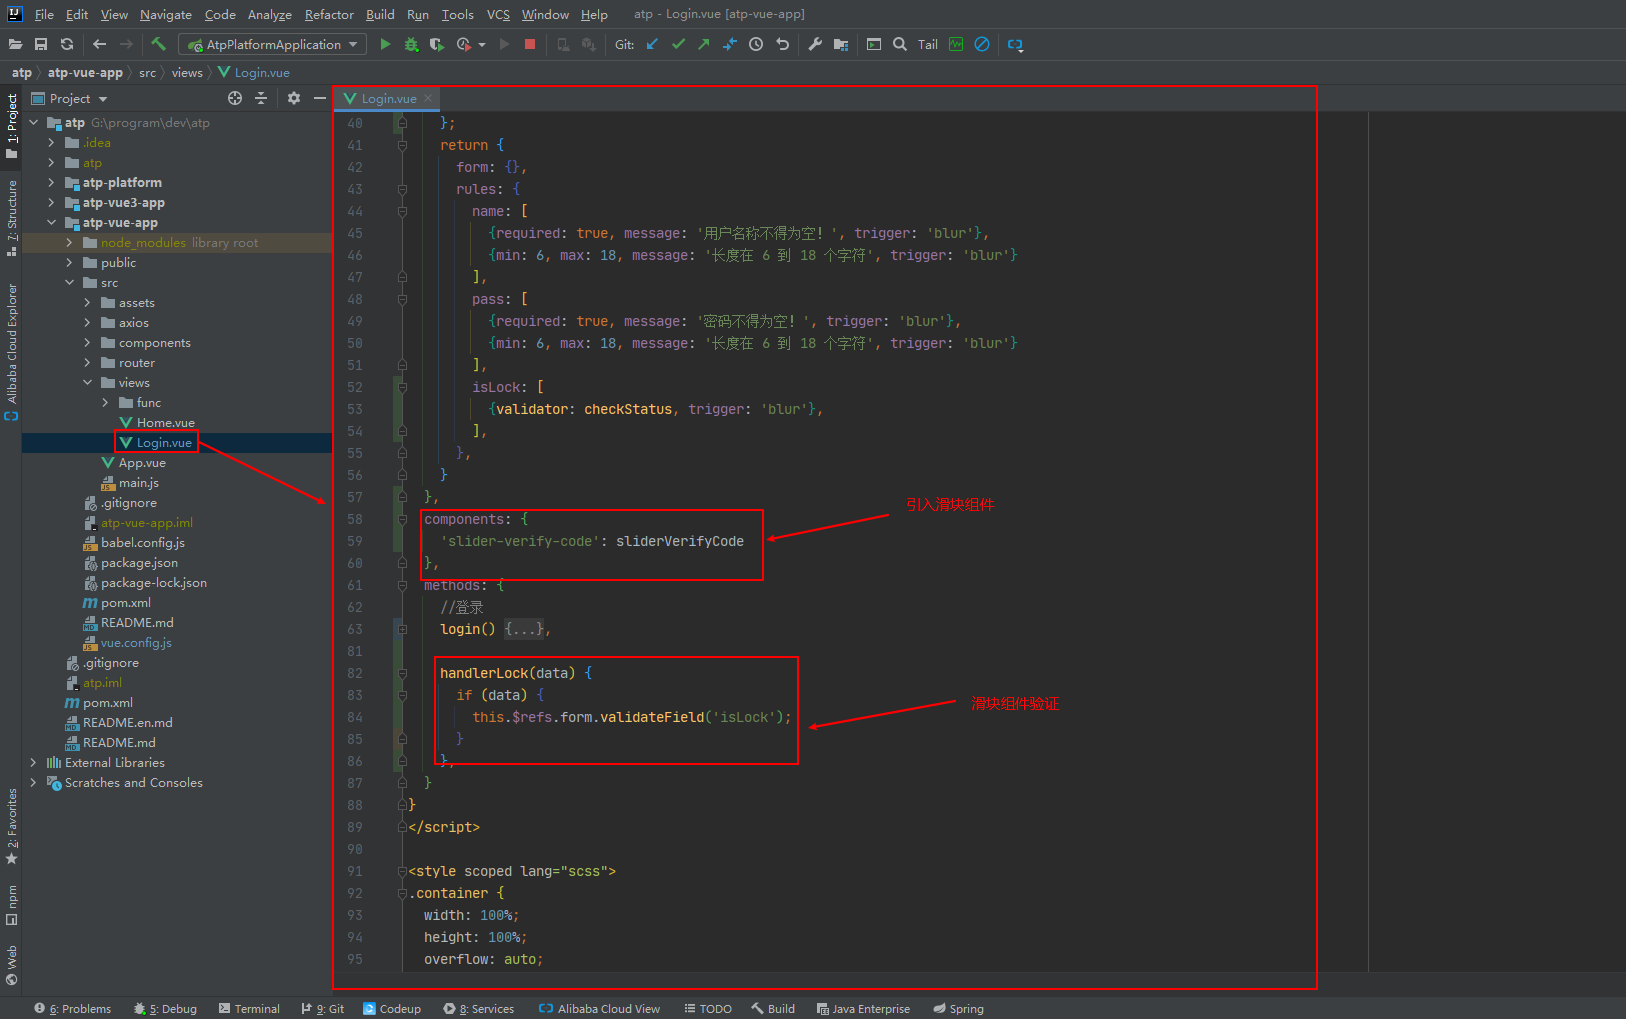This screenshot has width=1626, height=1019.
Task: Click the Tail toolbar button
Action: pyautogui.click(x=928, y=44)
